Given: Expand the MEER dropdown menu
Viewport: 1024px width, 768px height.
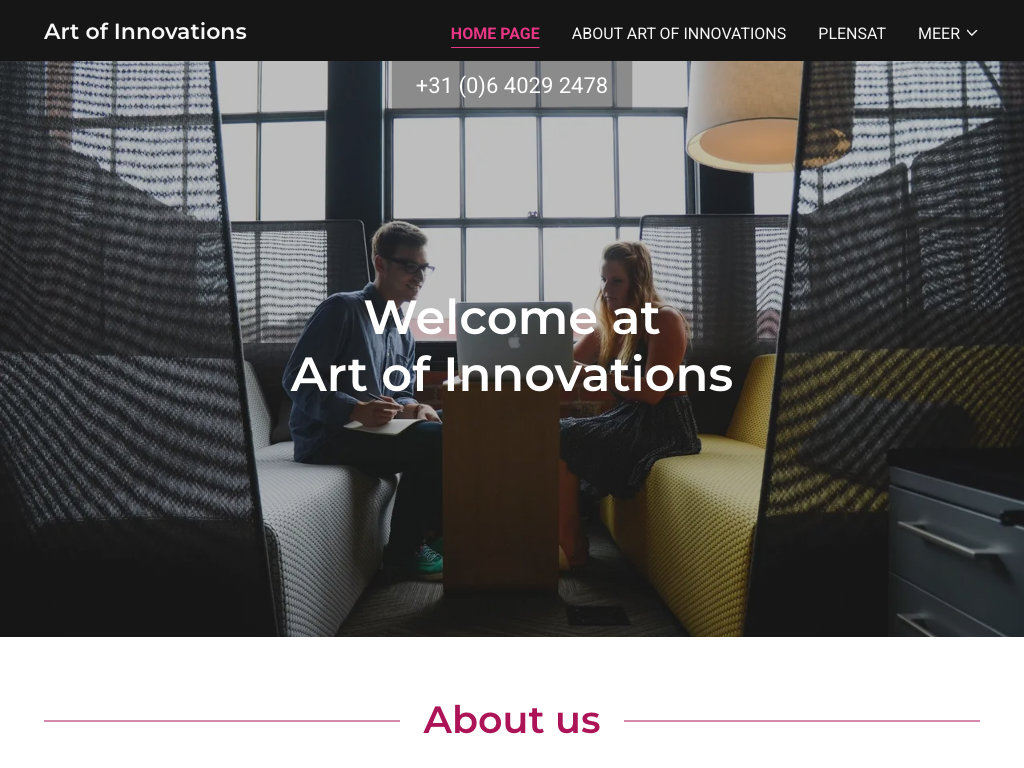Looking at the screenshot, I should click(x=948, y=33).
